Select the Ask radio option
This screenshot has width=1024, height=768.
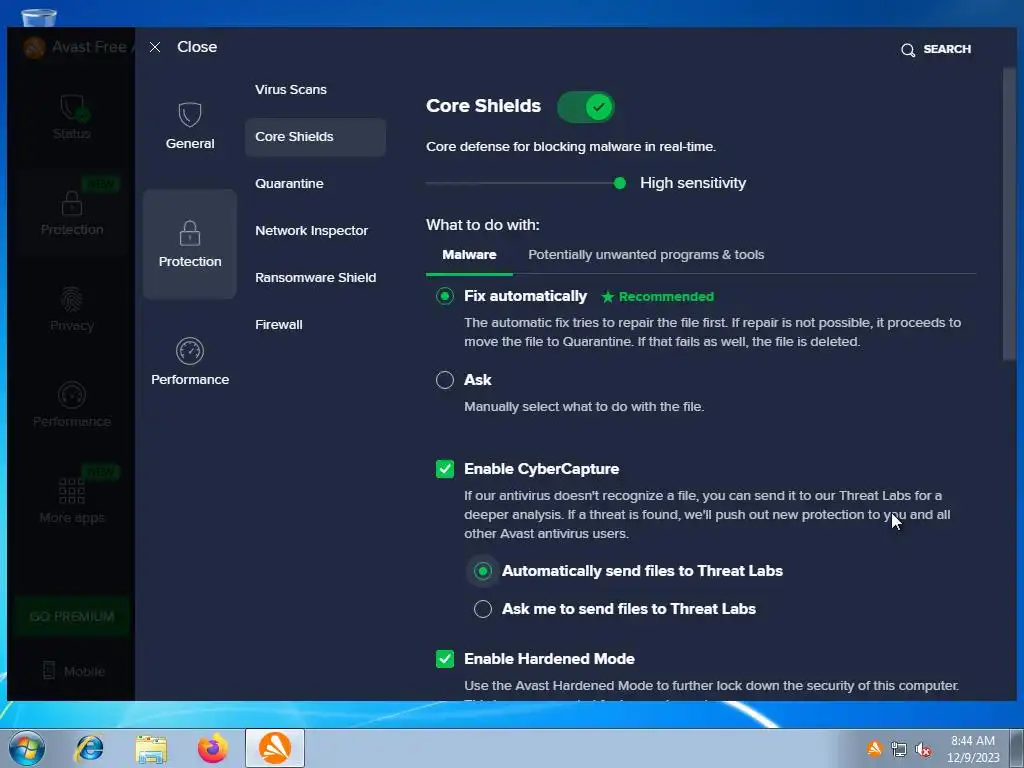coord(445,380)
